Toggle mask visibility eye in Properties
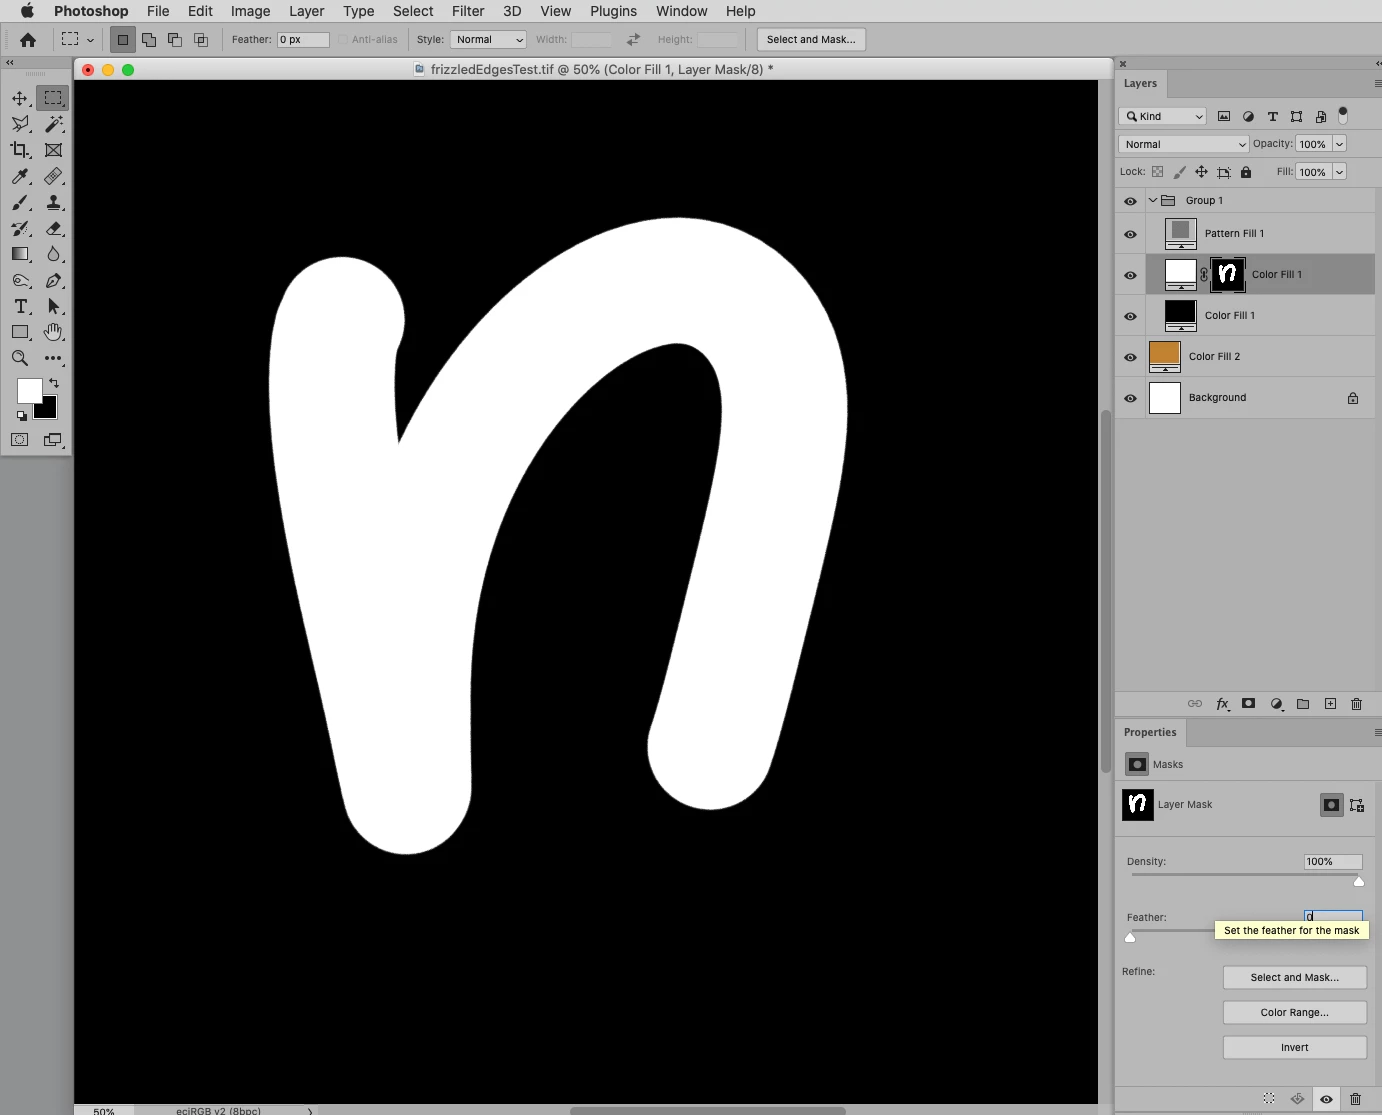This screenshot has height=1115, width=1382. pyautogui.click(x=1326, y=1099)
